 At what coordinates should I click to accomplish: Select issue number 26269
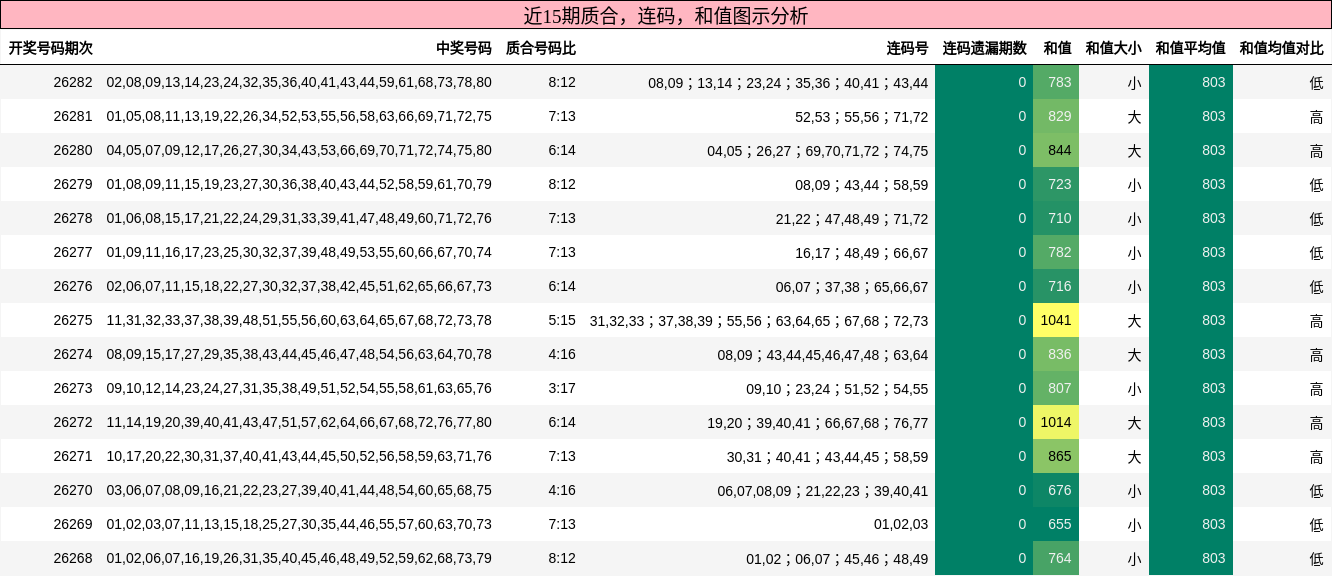point(73,524)
